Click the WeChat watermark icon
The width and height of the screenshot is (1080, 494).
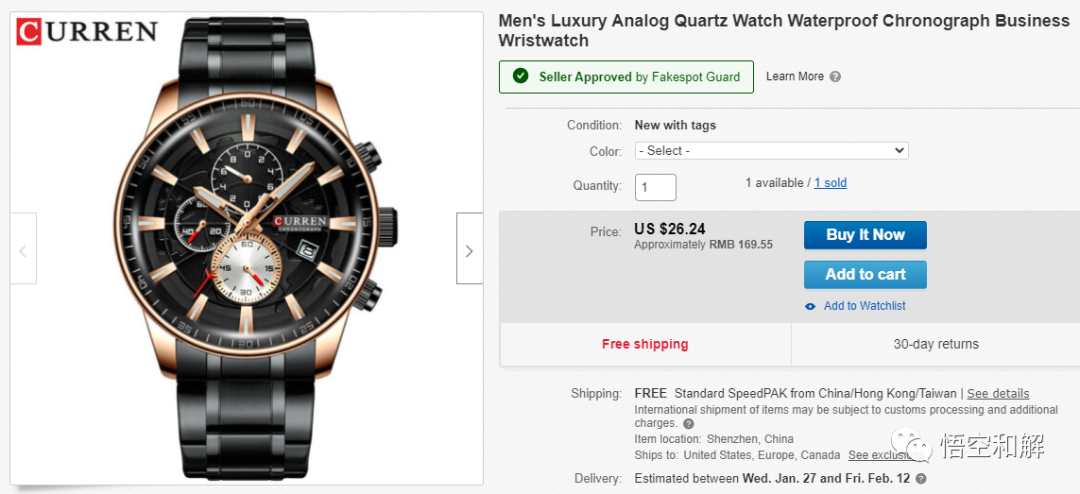click(x=914, y=445)
